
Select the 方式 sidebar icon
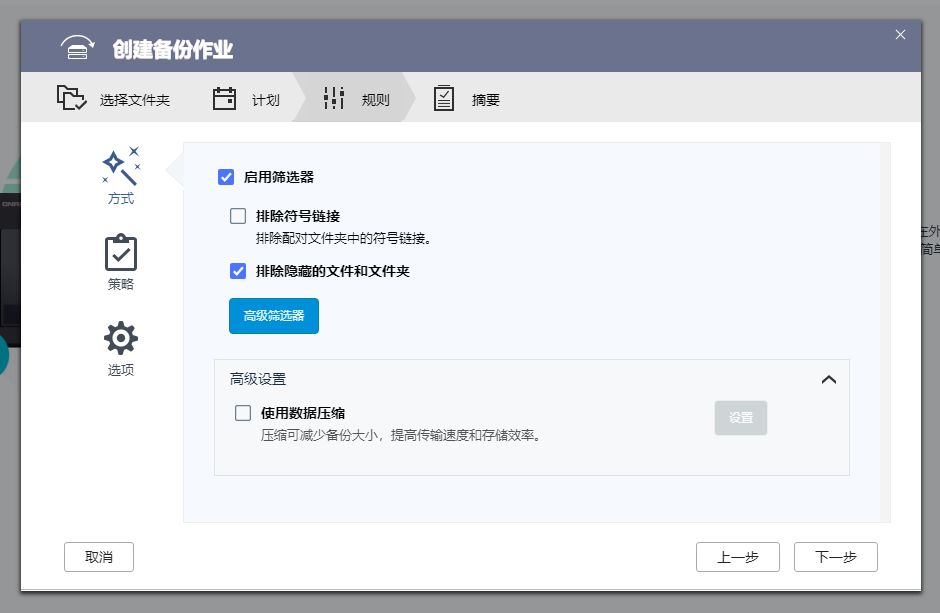pos(120,165)
